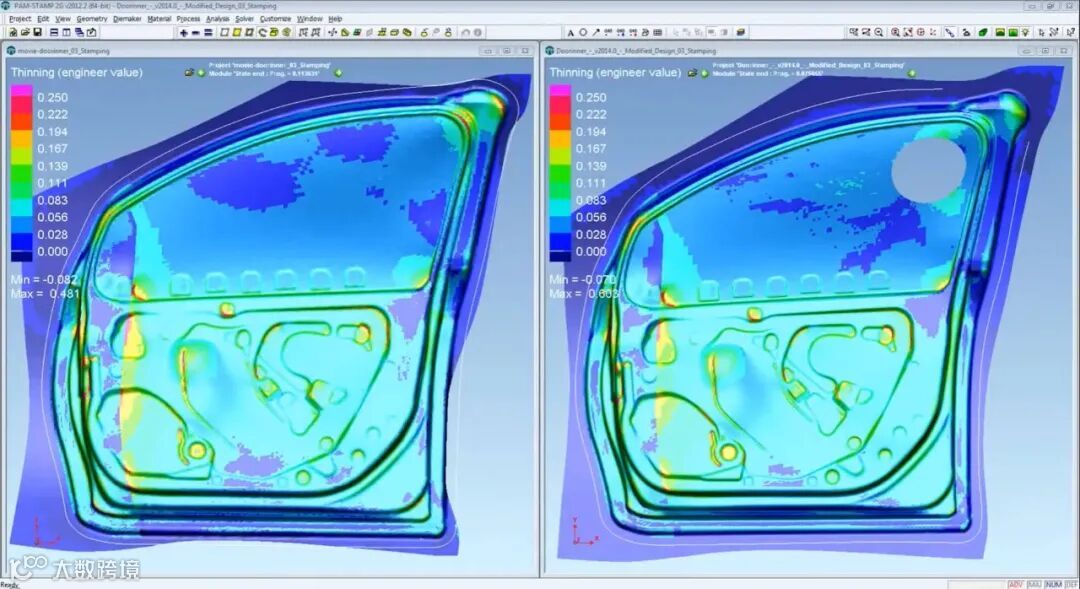Image resolution: width=1080 pixels, height=589 pixels.
Task: Select the arrow annotation tool
Action: 596,32
